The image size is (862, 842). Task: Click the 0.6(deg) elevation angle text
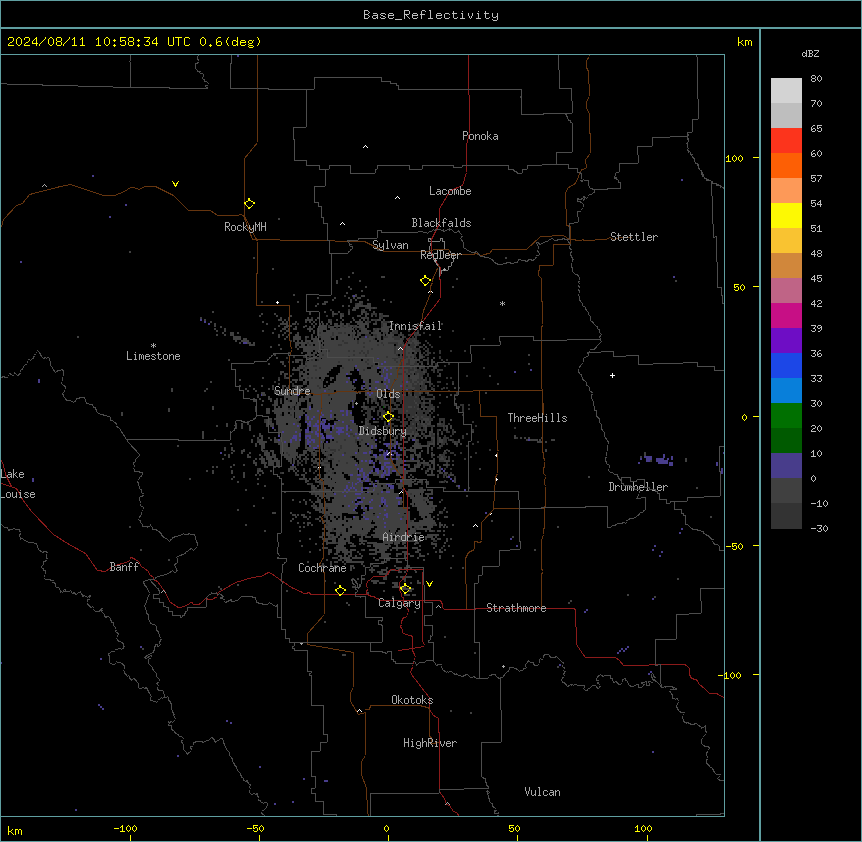tap(230, 42)
